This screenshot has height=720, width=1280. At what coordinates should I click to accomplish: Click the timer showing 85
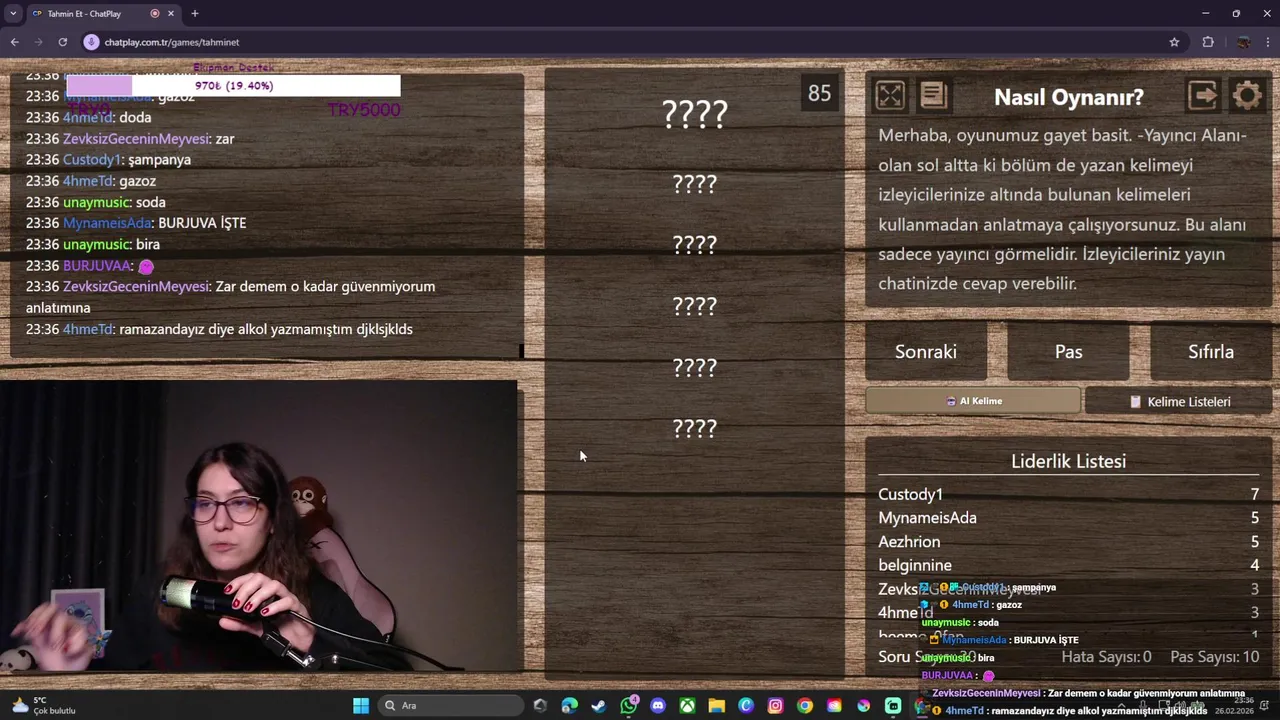(819, 93)
